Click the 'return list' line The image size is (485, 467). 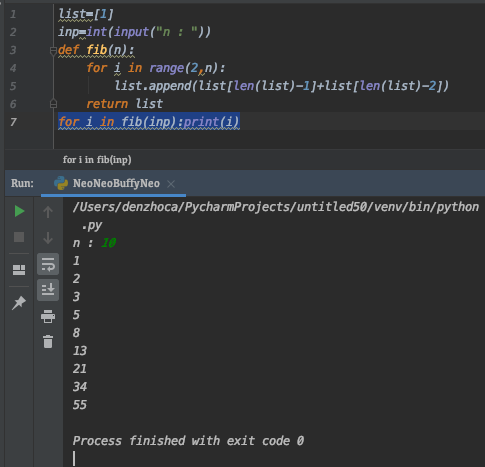pos(124,104)
